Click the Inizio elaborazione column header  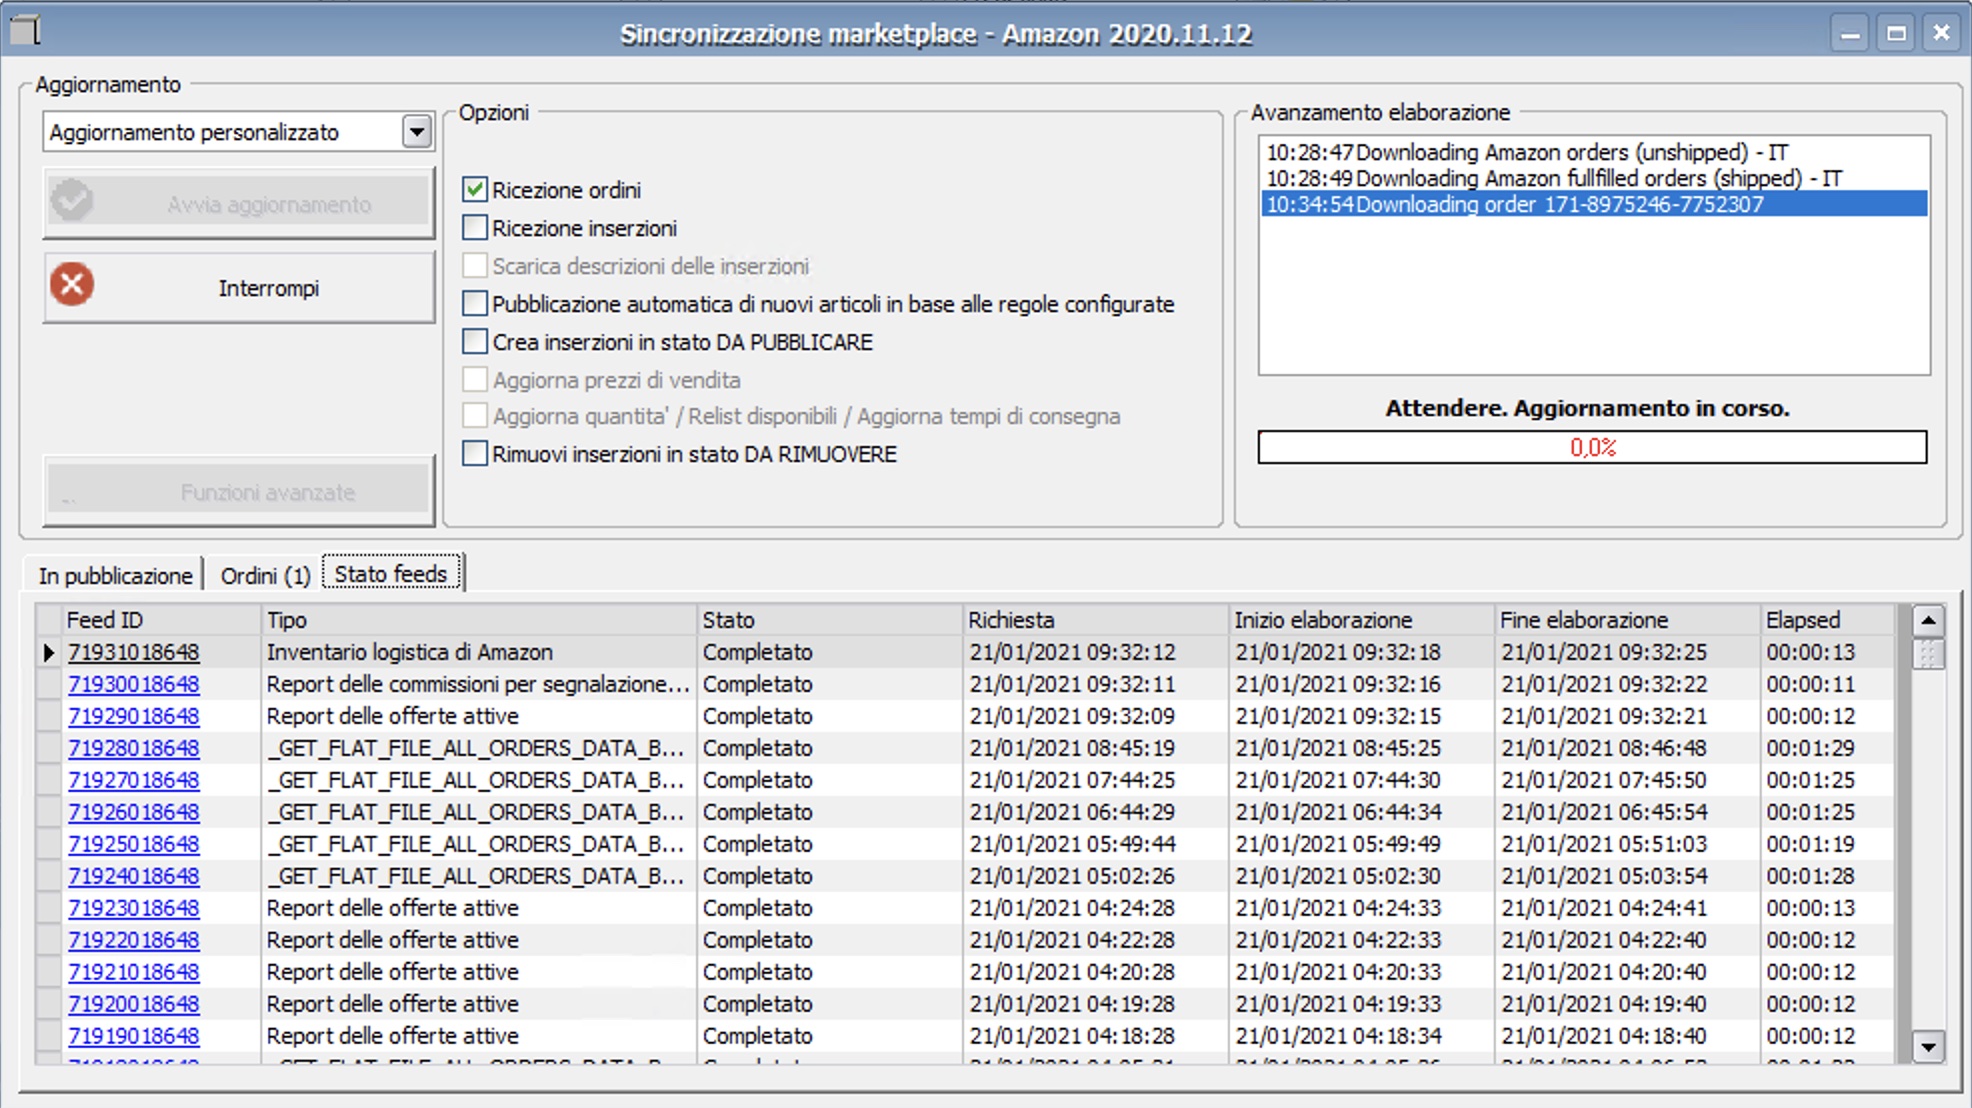click(1362, 620)
